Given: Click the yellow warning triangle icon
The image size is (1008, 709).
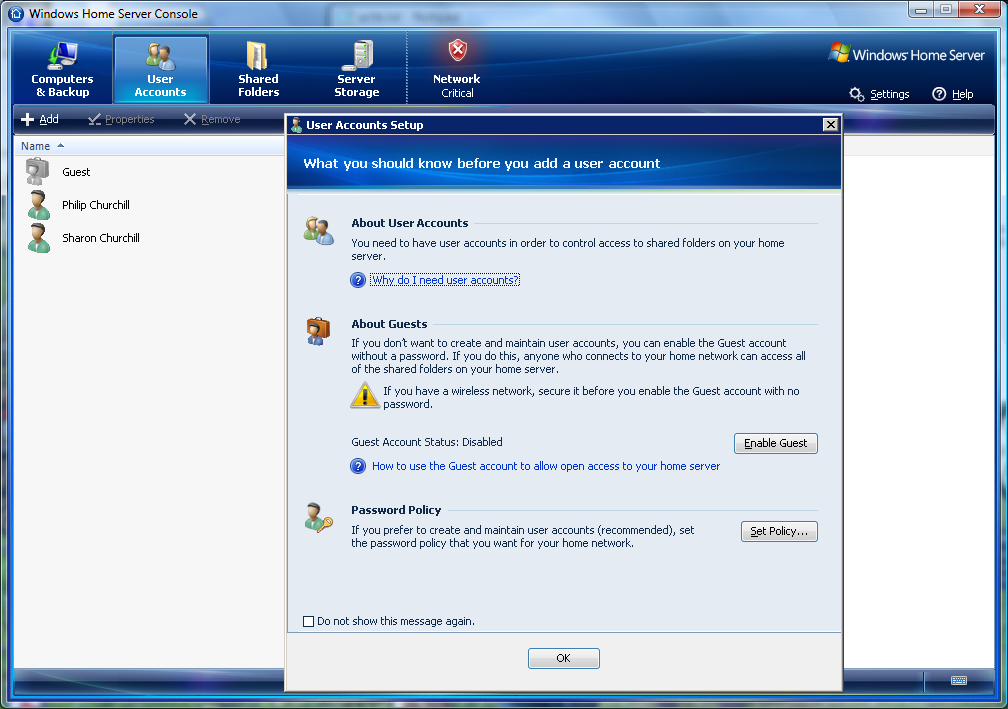Looking at the screenshot, I should pos(364,395).
